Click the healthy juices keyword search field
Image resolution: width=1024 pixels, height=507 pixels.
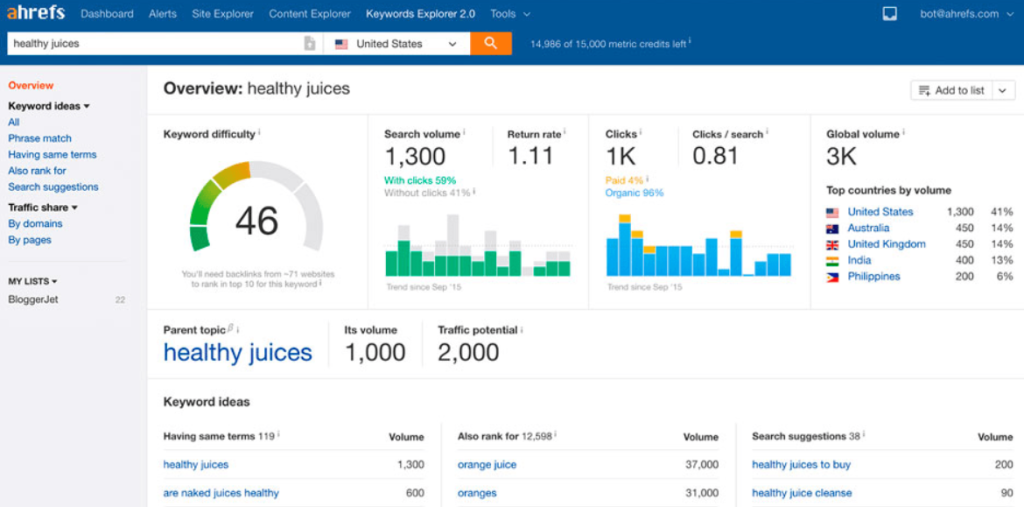pyautogui.click(x=155, y=44)
